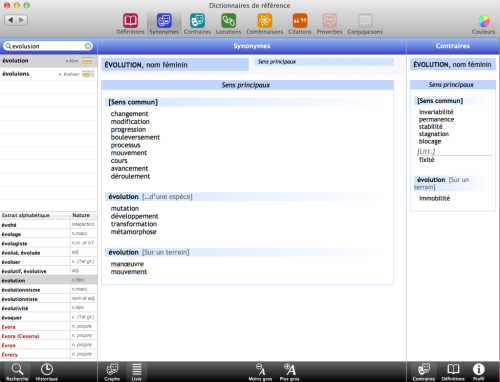The image size is (500, 382).
Task: Select évolutif, évolutive in alphabetical list
Action: click(x=49, y=271)
